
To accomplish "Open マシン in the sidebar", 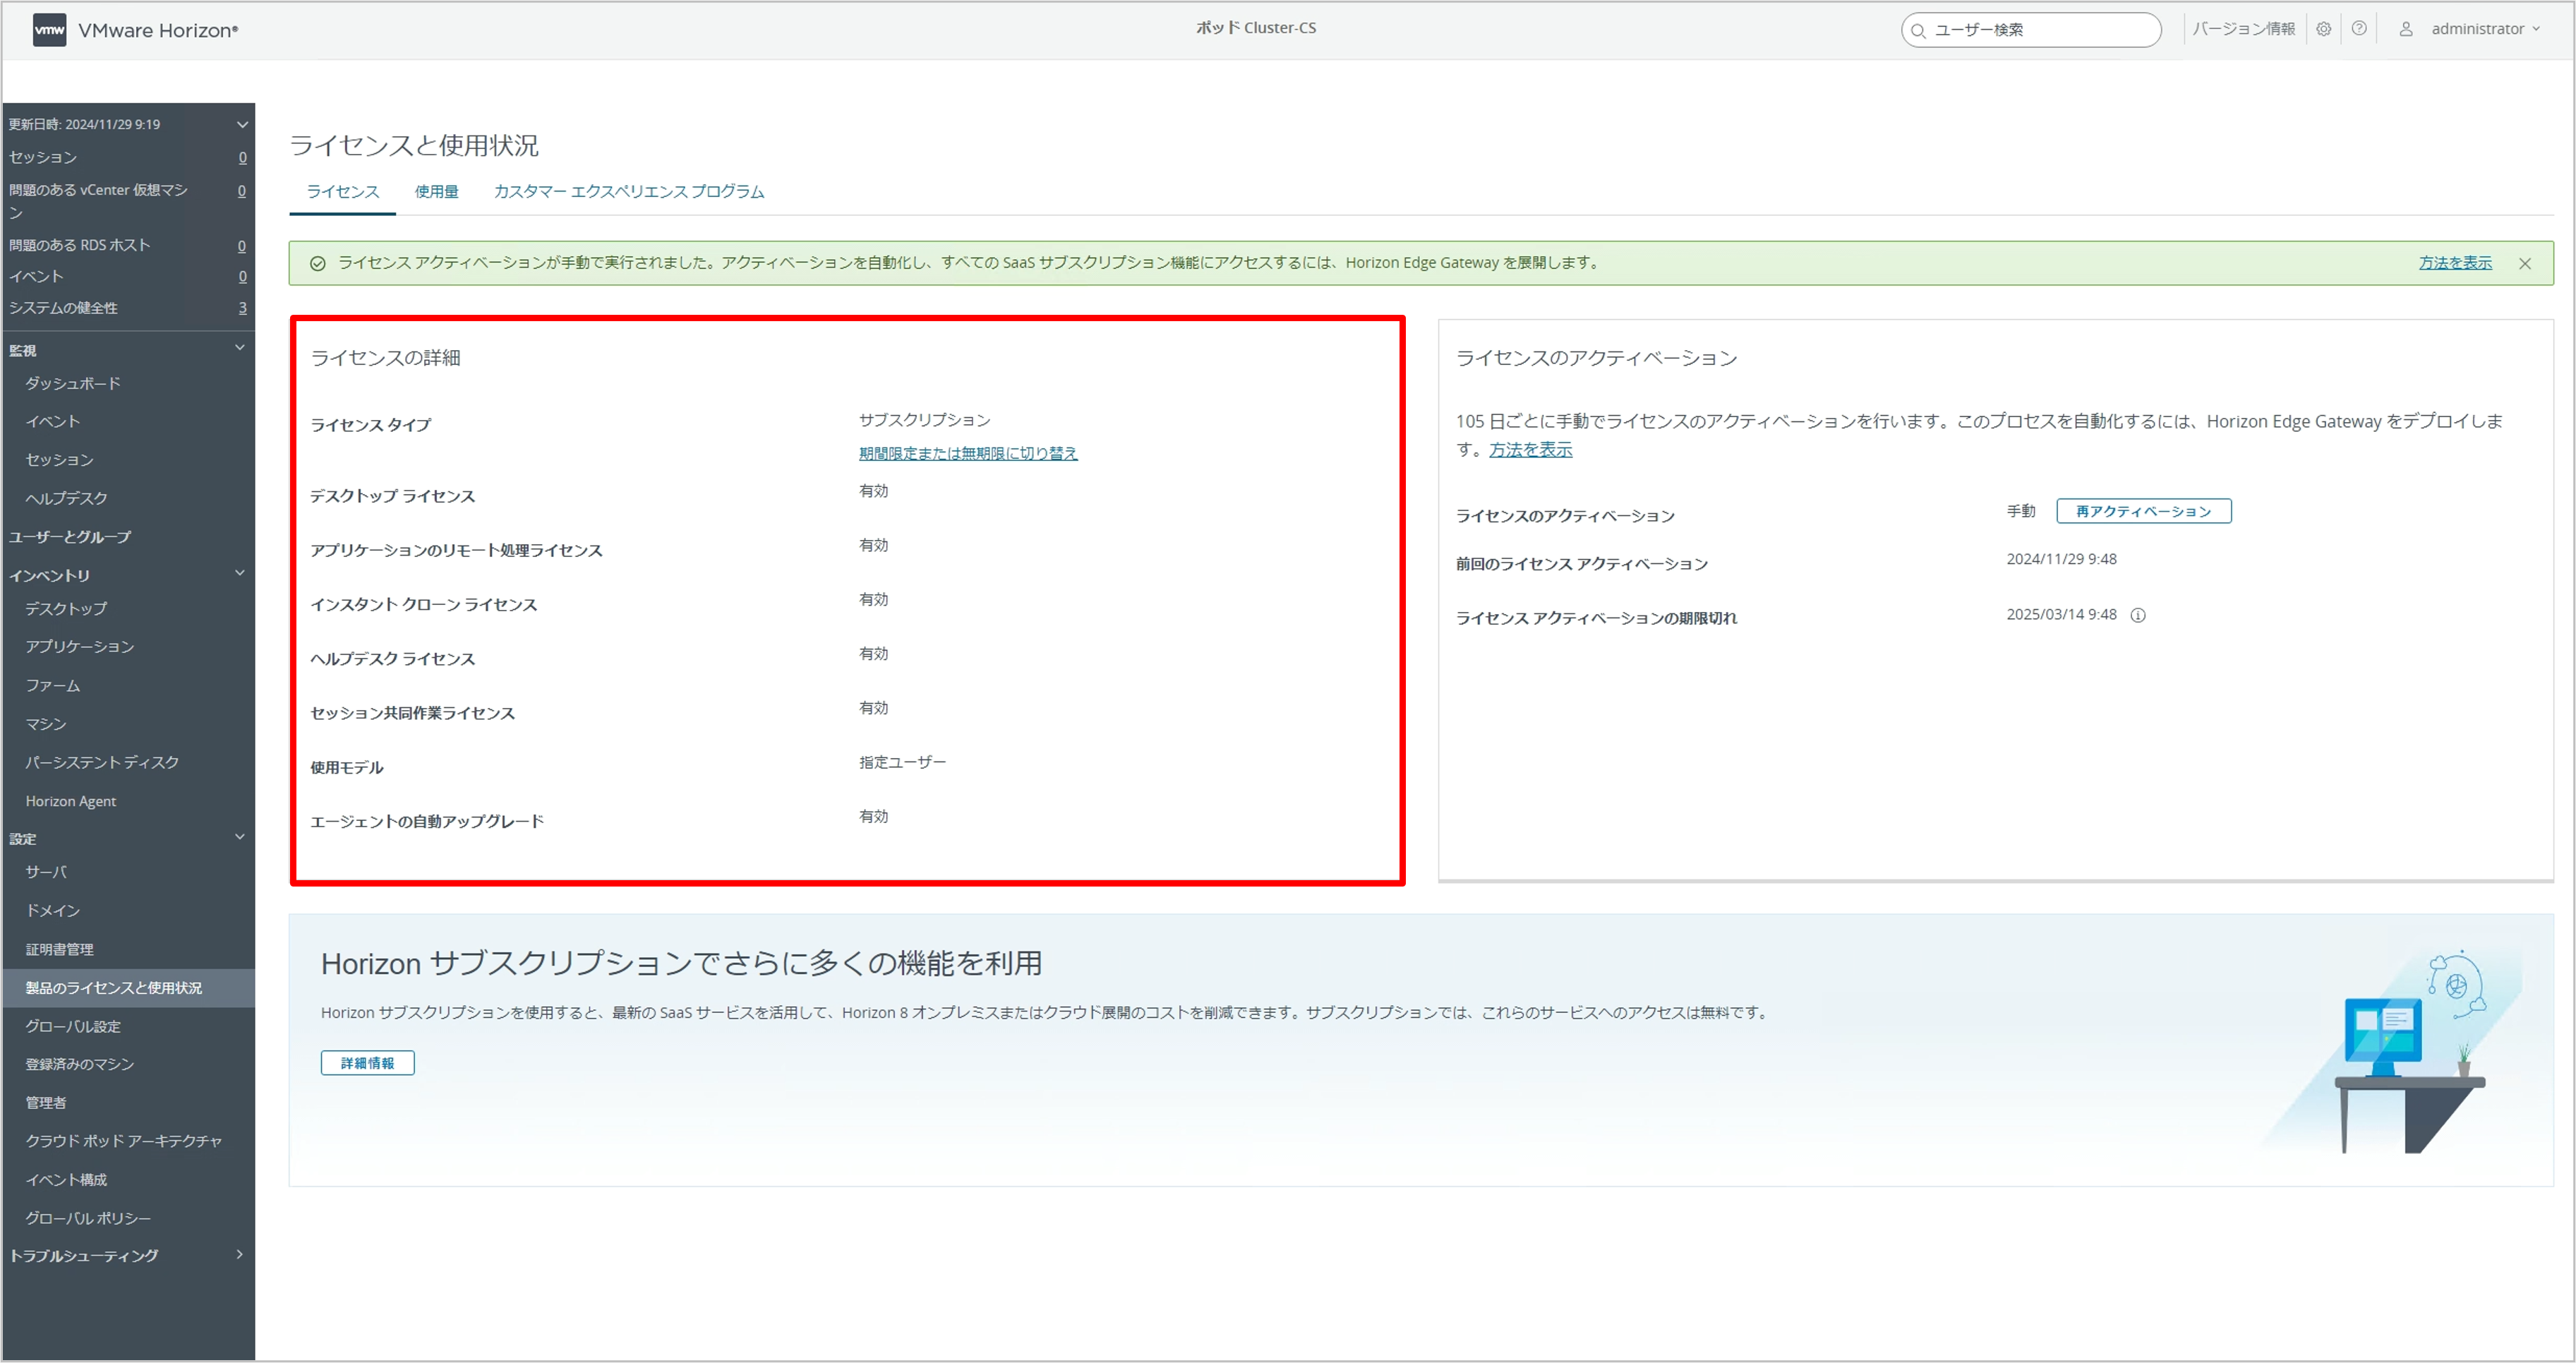I will (46, 724).
